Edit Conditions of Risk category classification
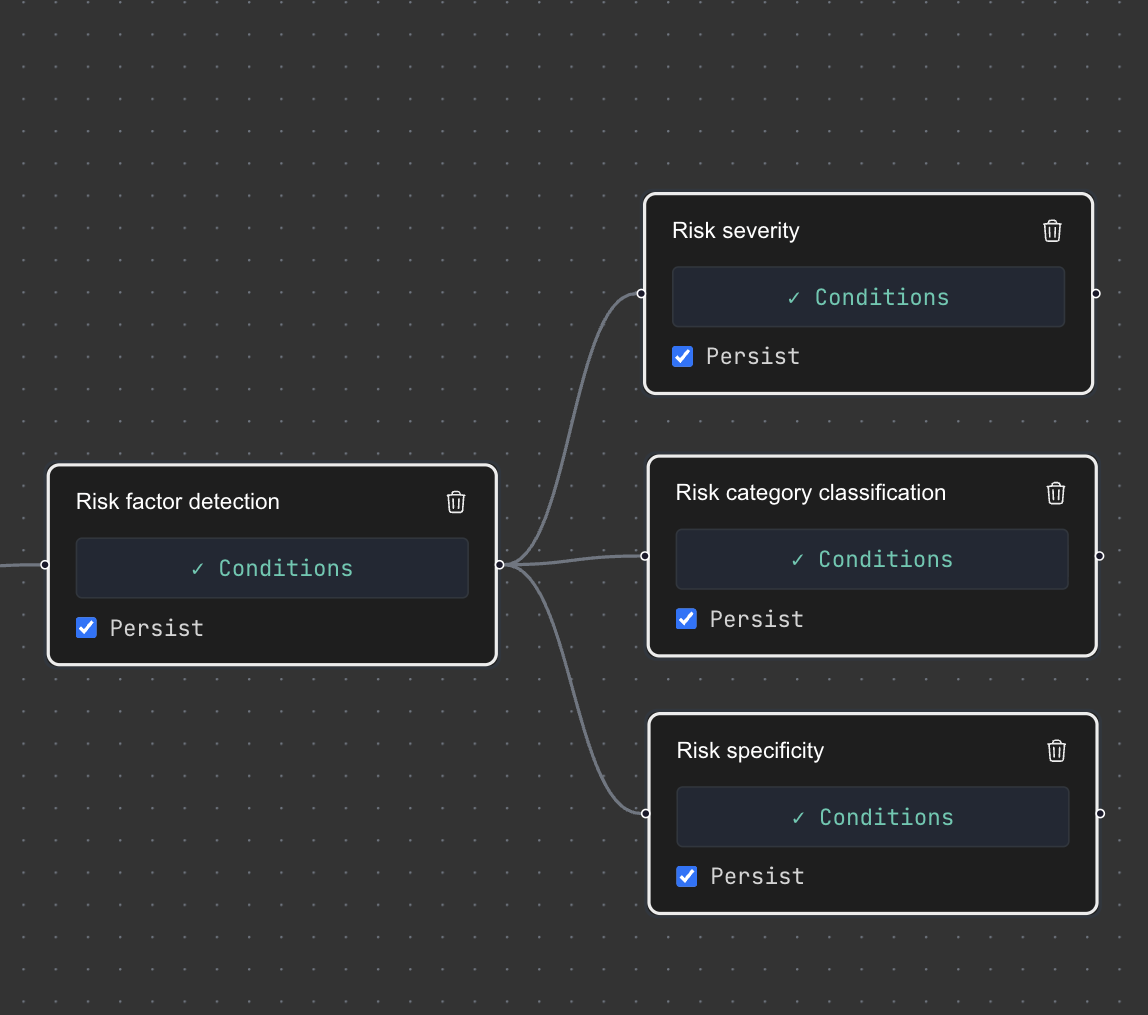 (x=872, y=559)
